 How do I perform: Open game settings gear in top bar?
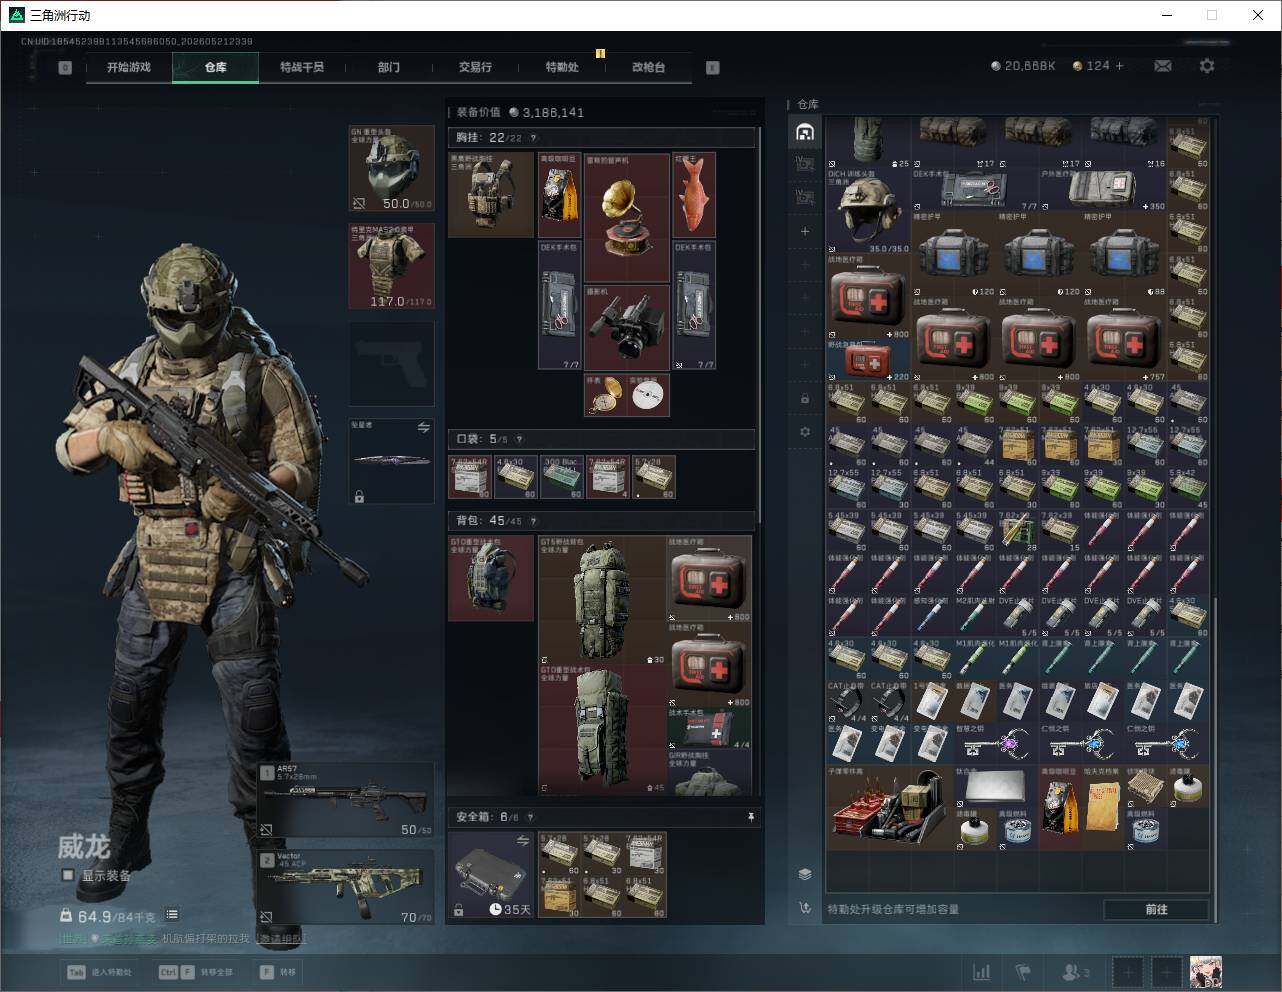pyautogui.click(x=1207, y=66)
